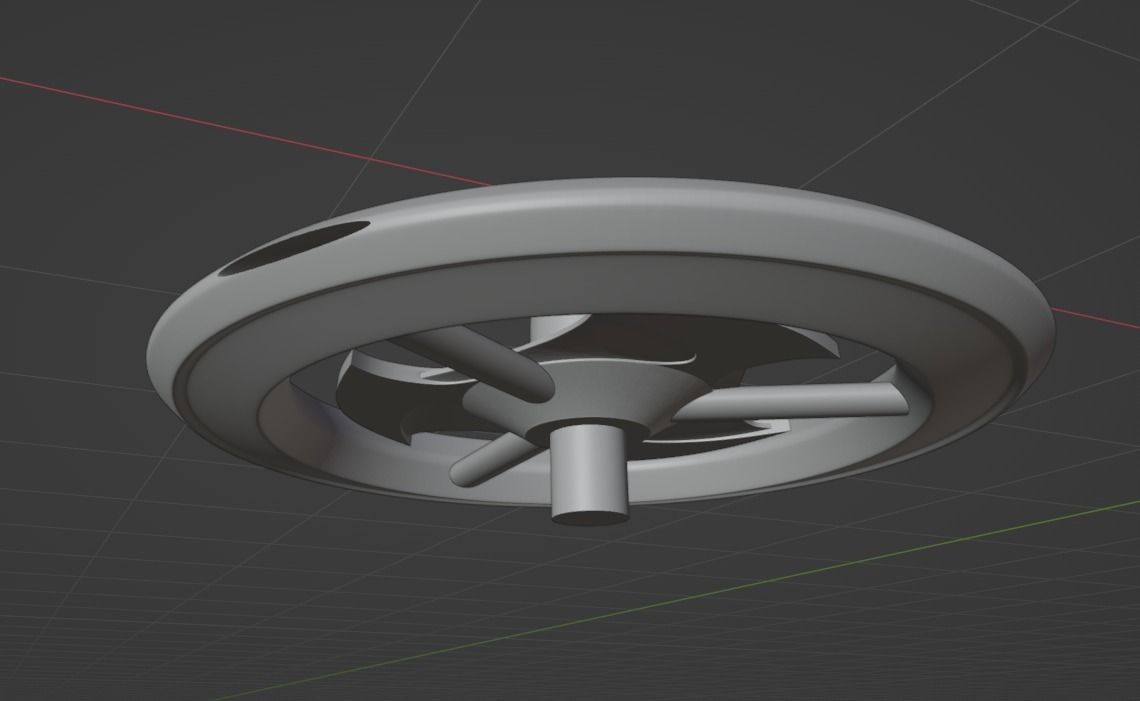1140x701 pixels.
Task: Click the oval hole on the outer ring
Action: click(294, 248)
